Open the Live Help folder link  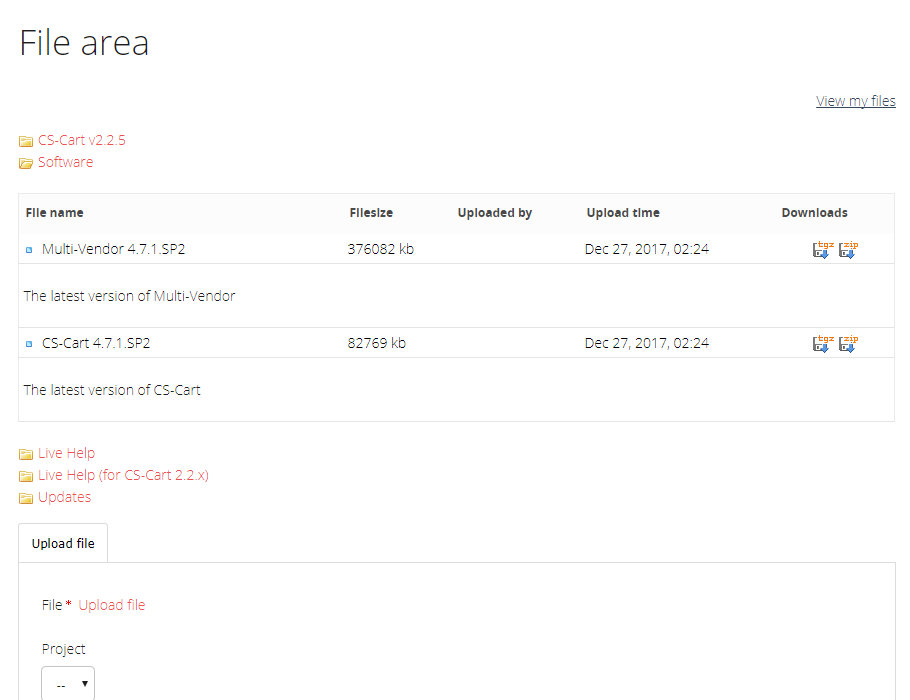[x=67, y=453]
